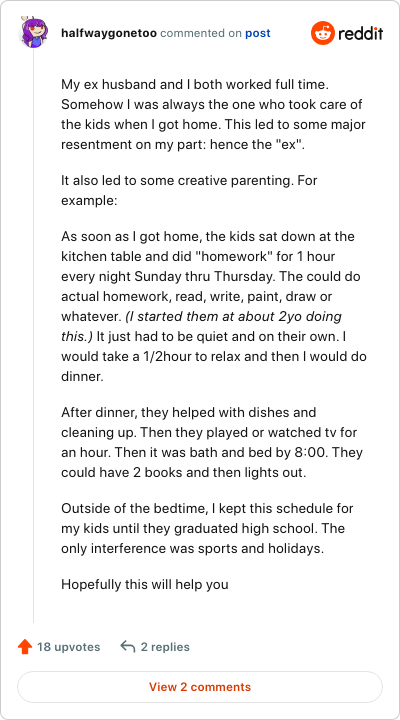Upvote using the orange up arrow
This screenshot has height=720, width=400.
24,647
